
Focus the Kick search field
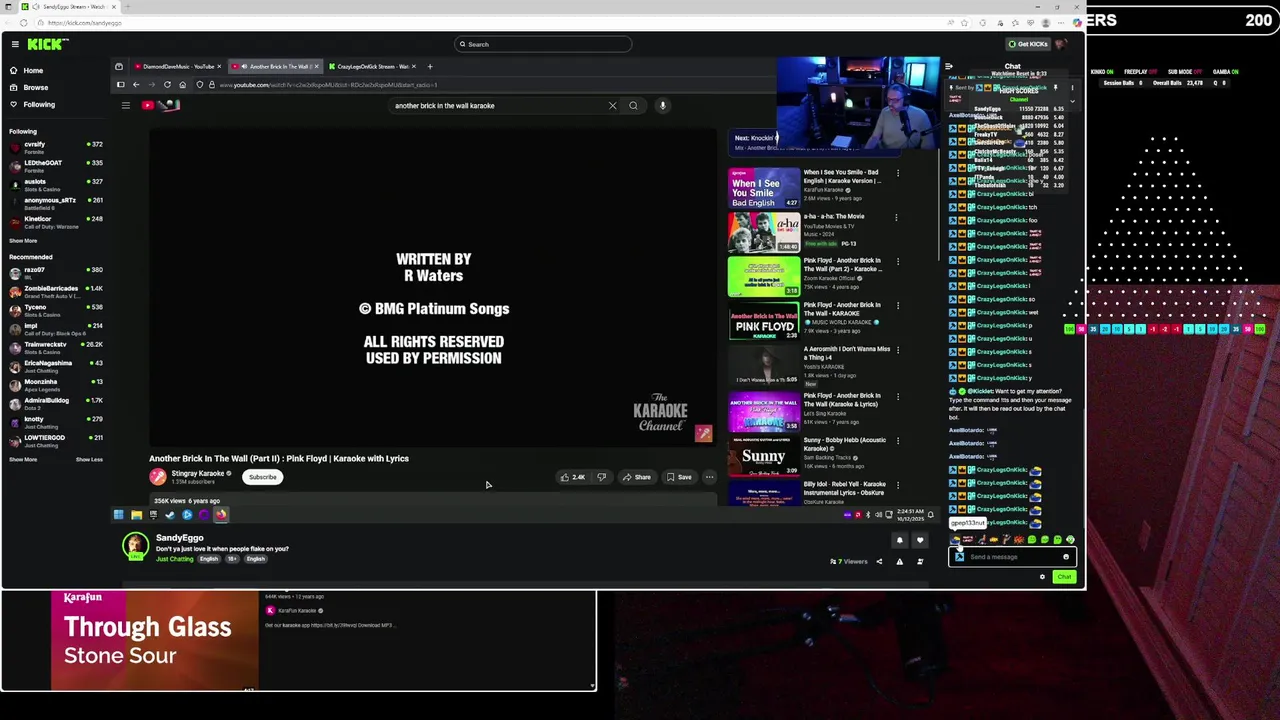[543, 44]
